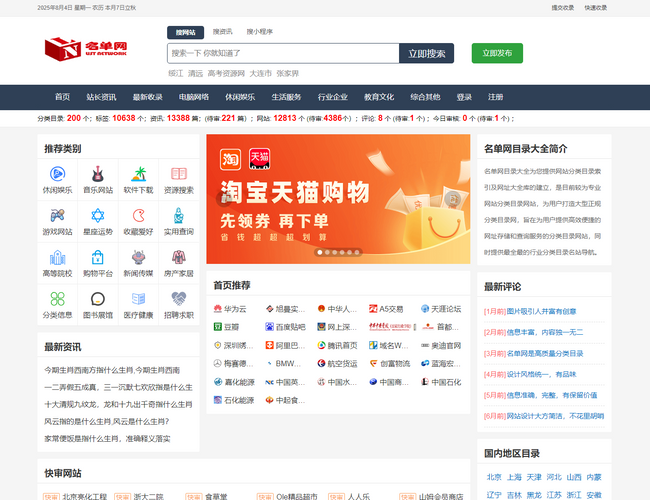
Task: Click into the search text field
Action: point(282,53)
